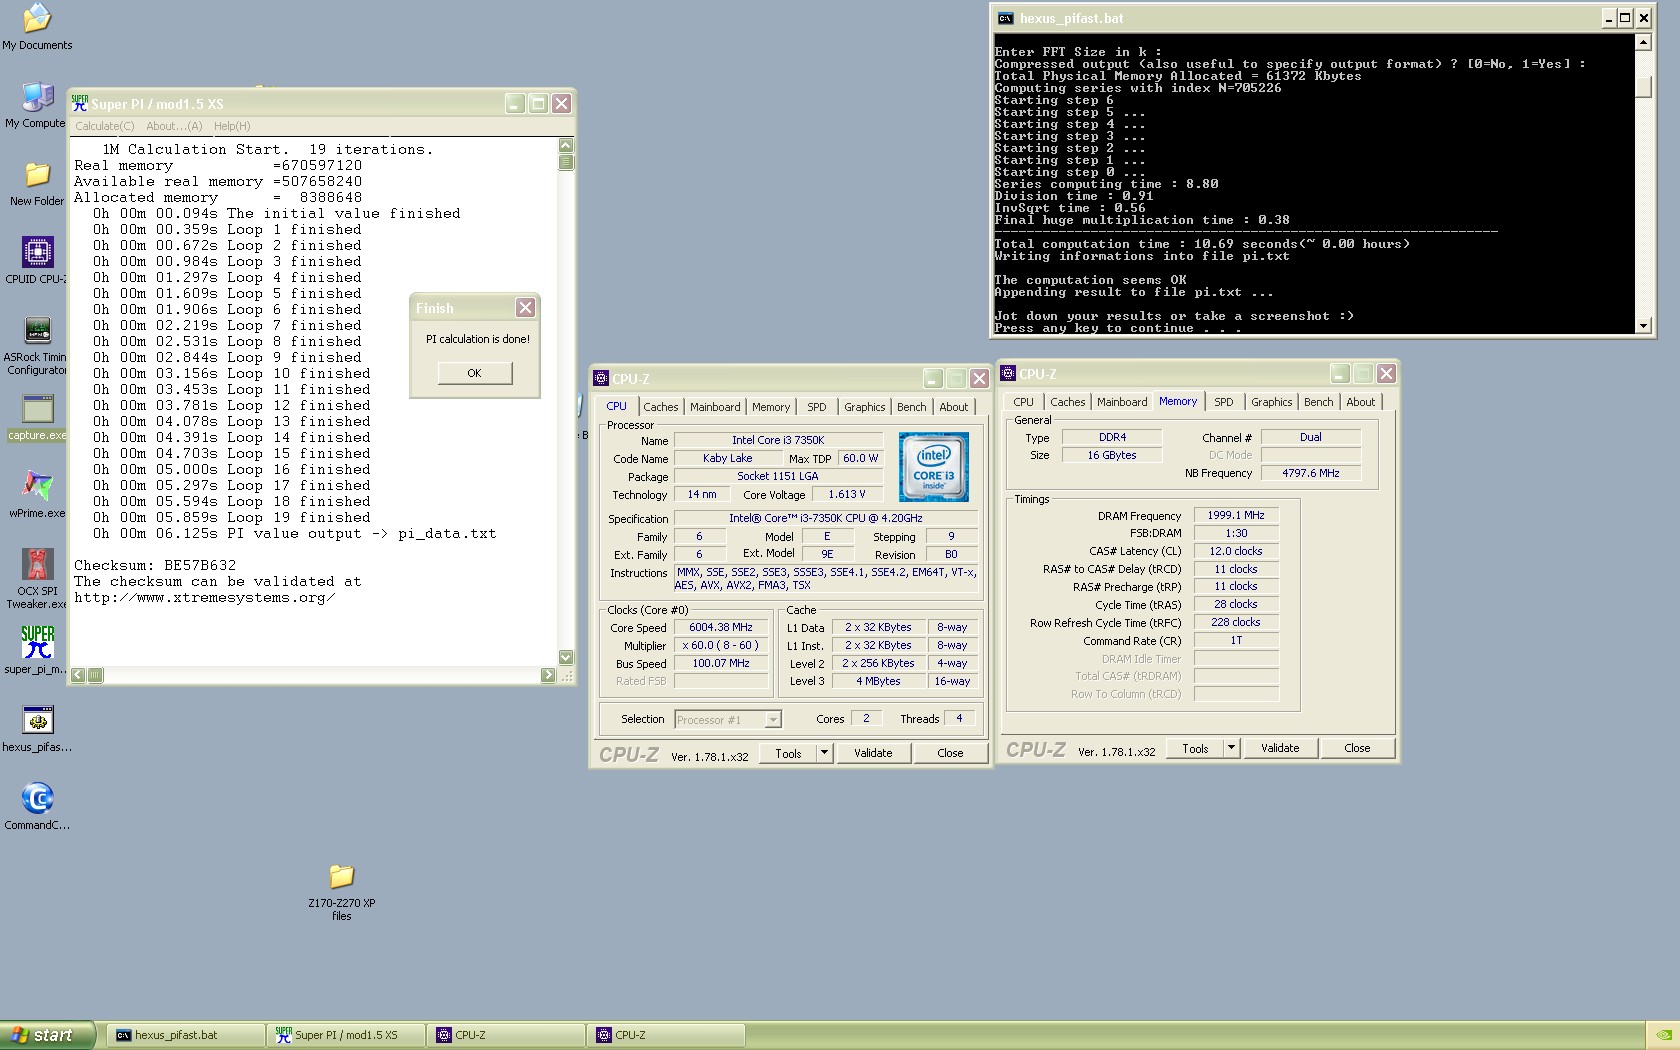Open Bench tab in left CPU-Z
1680x1050 pixels.
[911, 407]
